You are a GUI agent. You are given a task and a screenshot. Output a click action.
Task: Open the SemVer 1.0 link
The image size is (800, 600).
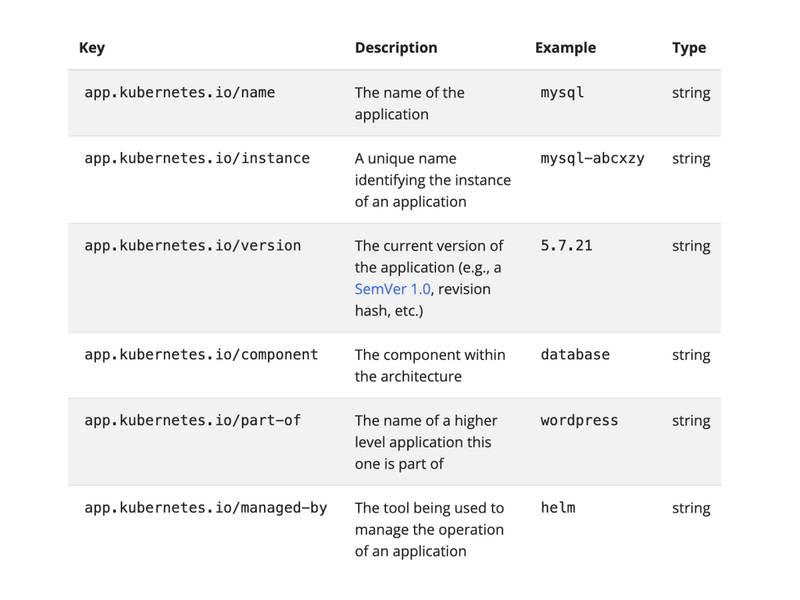pyautogui.click(x=393, y=289)
